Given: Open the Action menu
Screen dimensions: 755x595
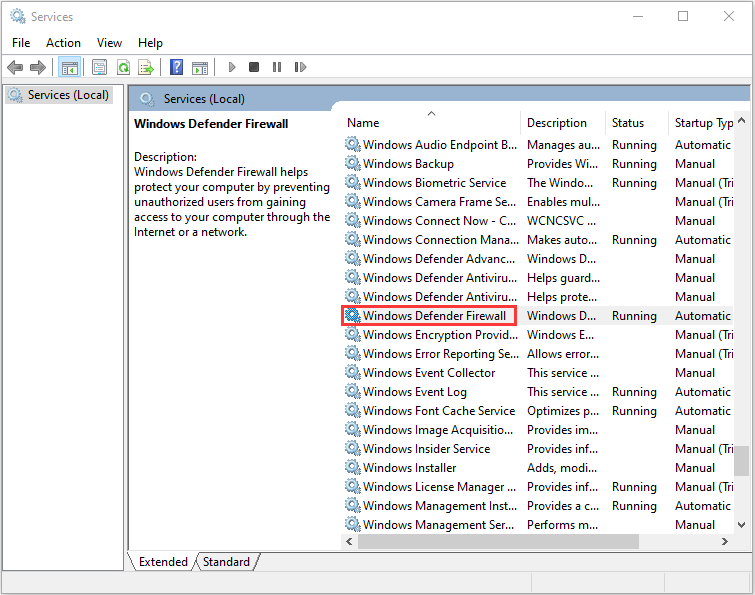Looking at the screenshot, I should 63,42.
